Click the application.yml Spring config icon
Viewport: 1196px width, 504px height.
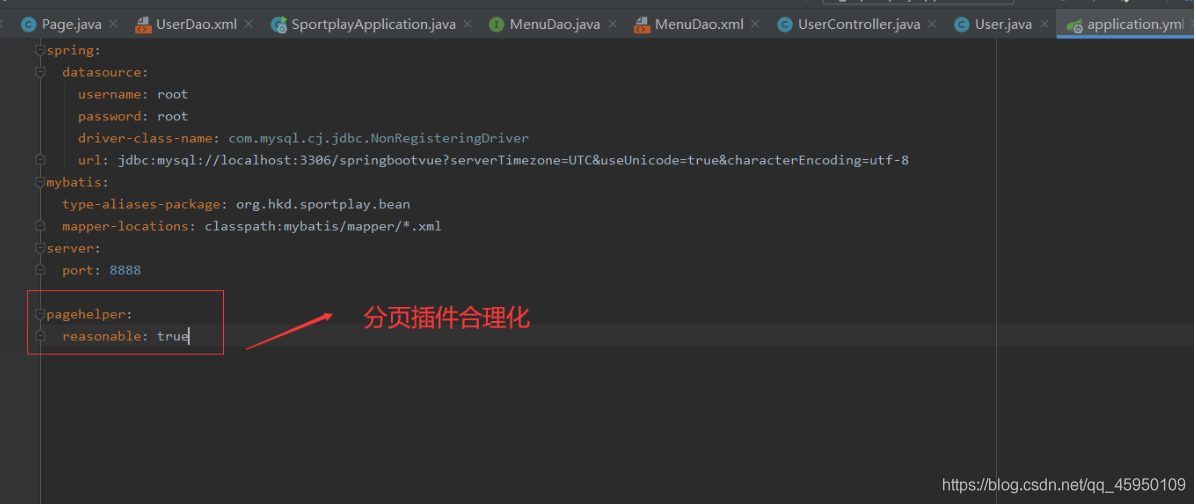coord(1074,25)
